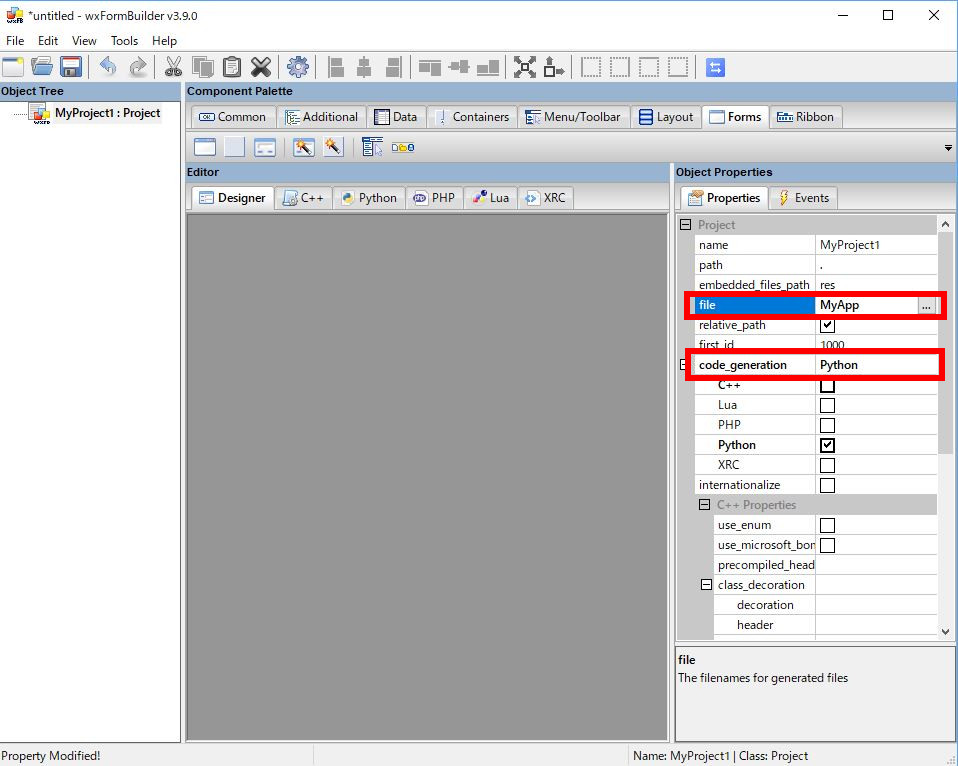This screenshot has width=958, height=766.
Task: Generate code with the gear icon
Action: pyautogui.click(x=298, y=67)
